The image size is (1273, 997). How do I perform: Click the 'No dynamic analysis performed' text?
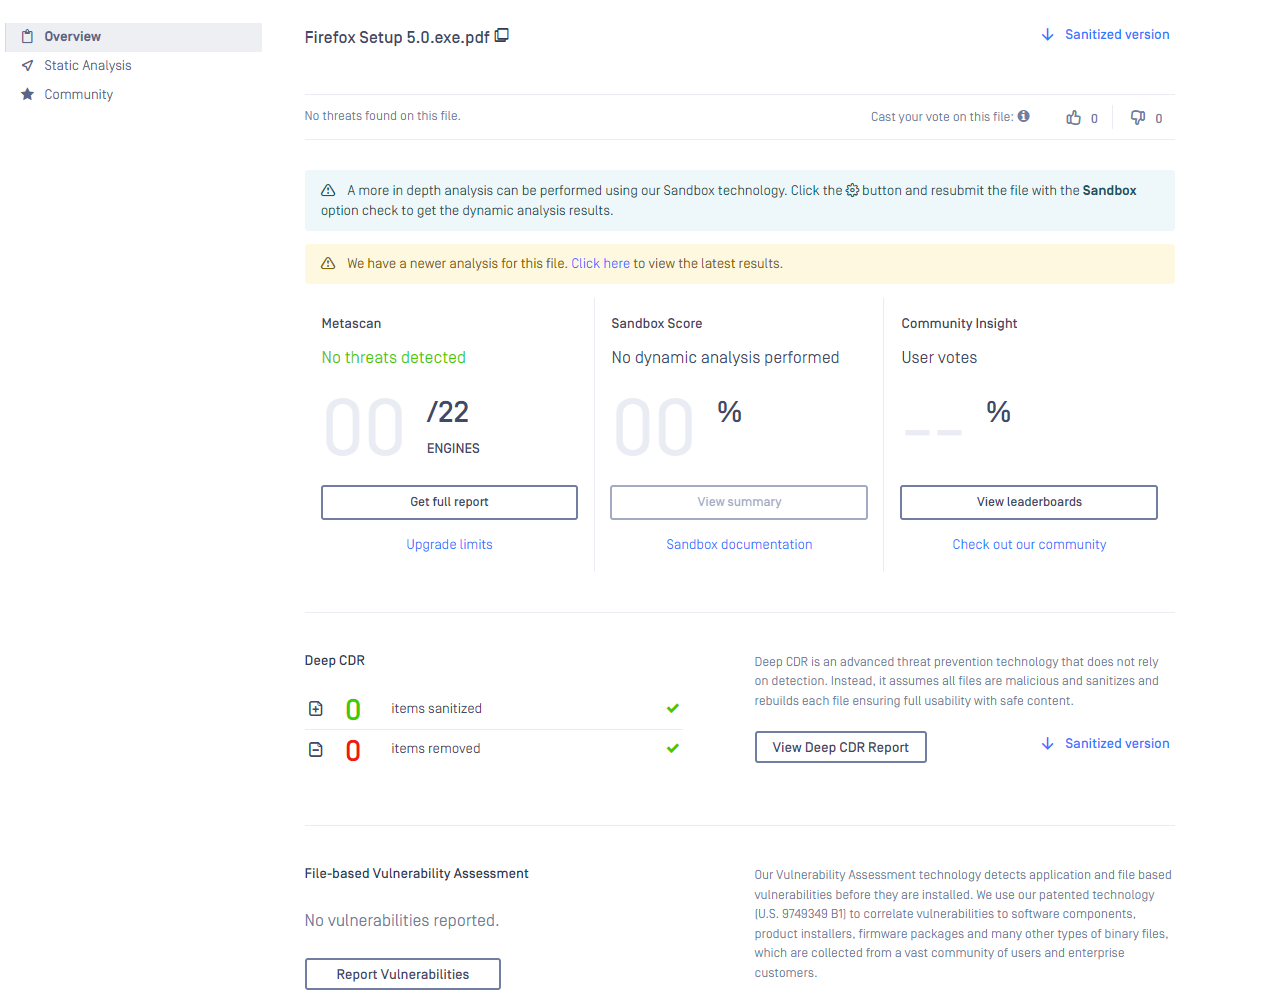pos(725,358)
